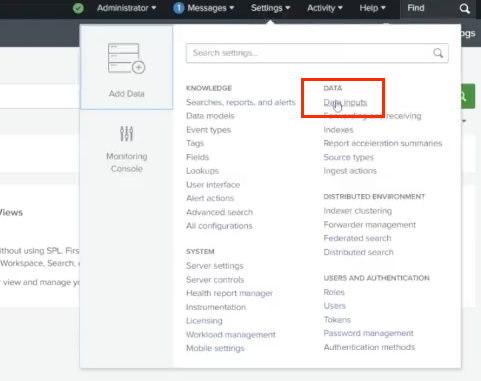Go to Indexes
Screen dimensions: 481x381
click(x=338, y=130)
